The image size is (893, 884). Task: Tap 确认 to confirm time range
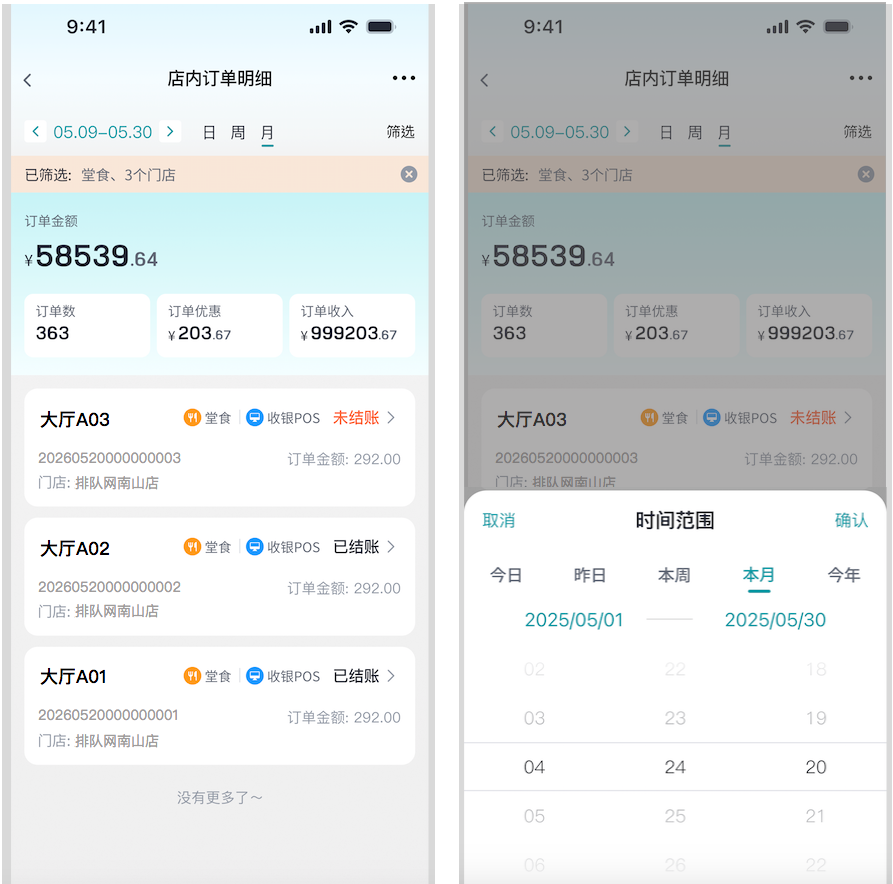[851, 520]
